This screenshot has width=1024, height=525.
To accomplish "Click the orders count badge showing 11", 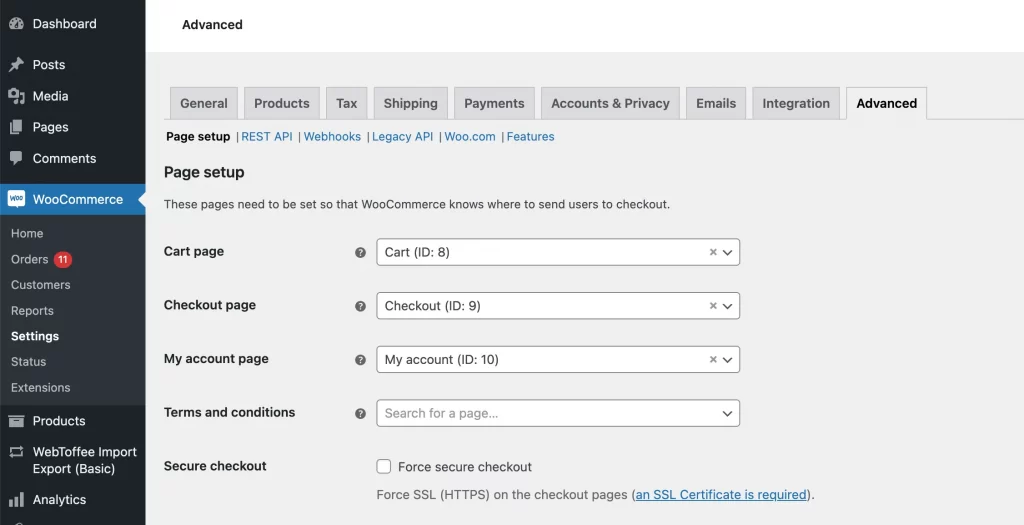I will (63, 259).
